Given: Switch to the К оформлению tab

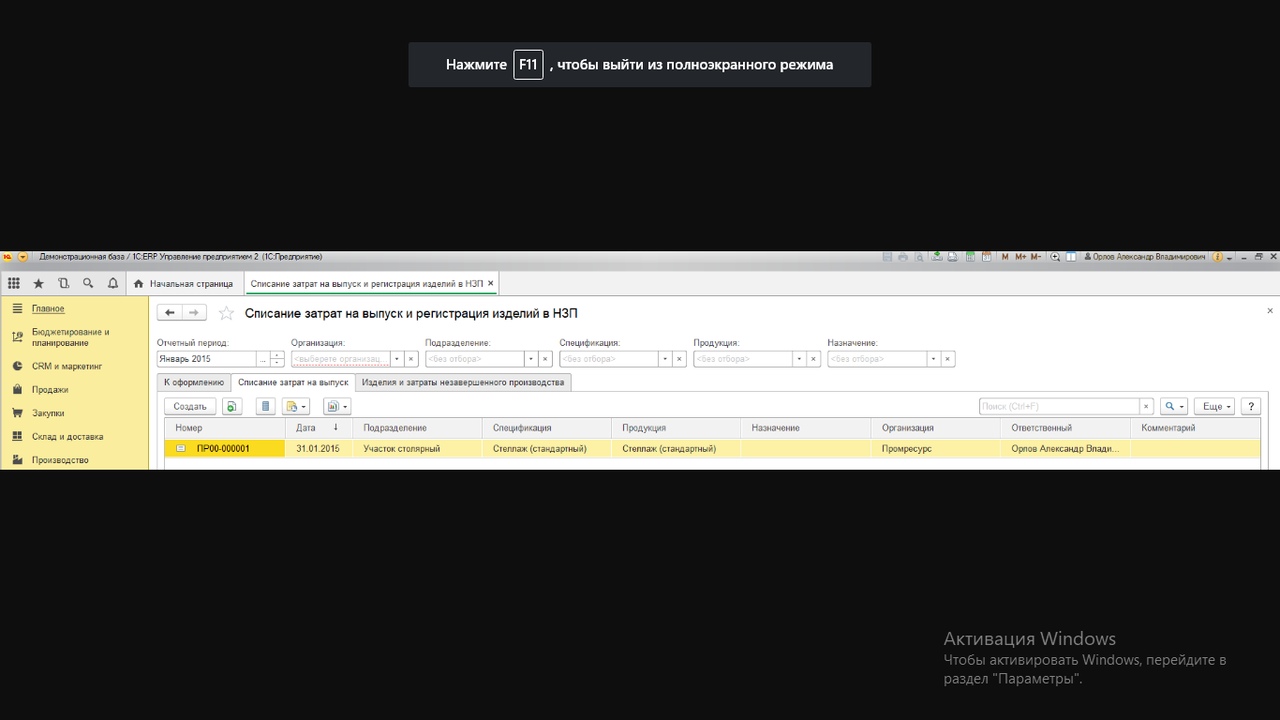Looking at the screenshot, I should click(194, 382).
